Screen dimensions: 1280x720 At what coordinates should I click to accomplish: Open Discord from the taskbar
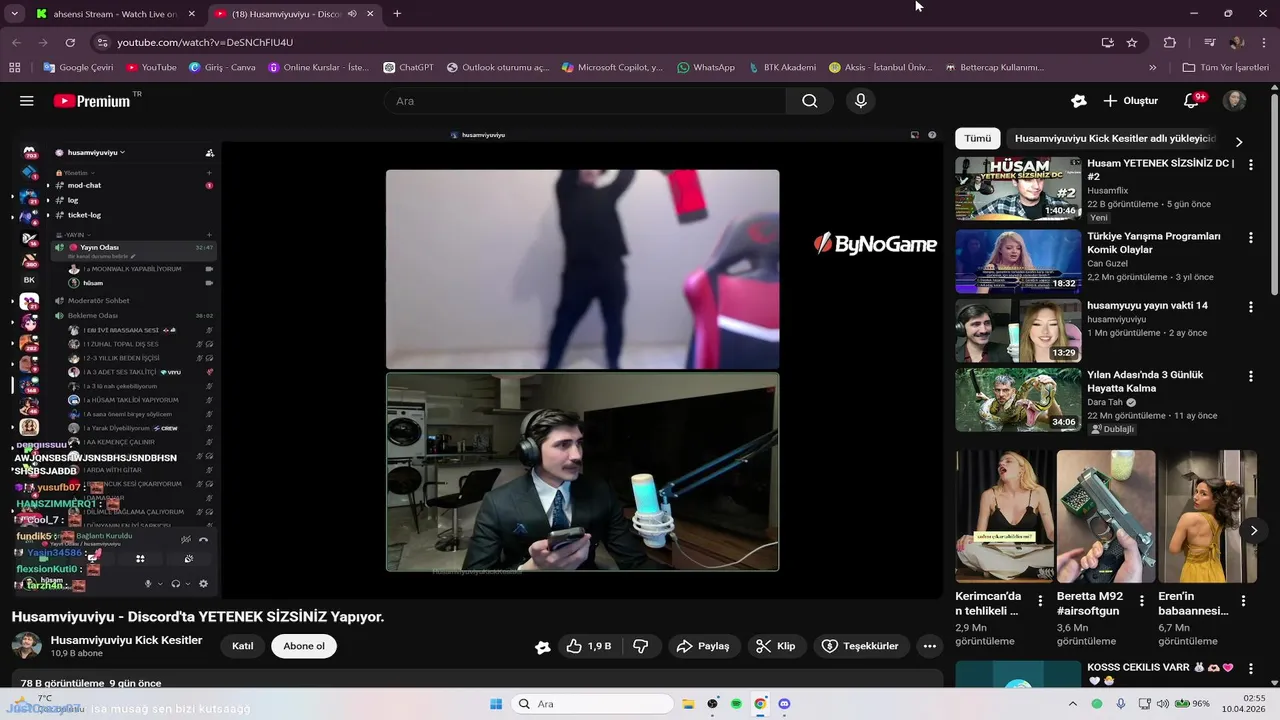[x=784, y=704]
